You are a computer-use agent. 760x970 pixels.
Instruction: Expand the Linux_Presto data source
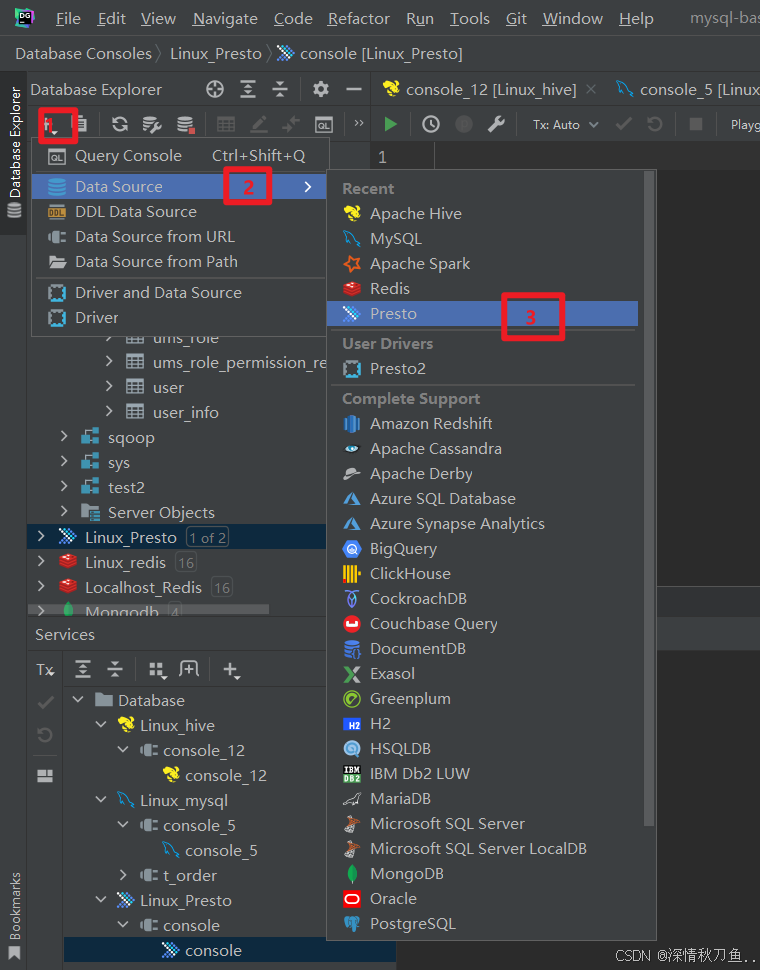point(41,536)
